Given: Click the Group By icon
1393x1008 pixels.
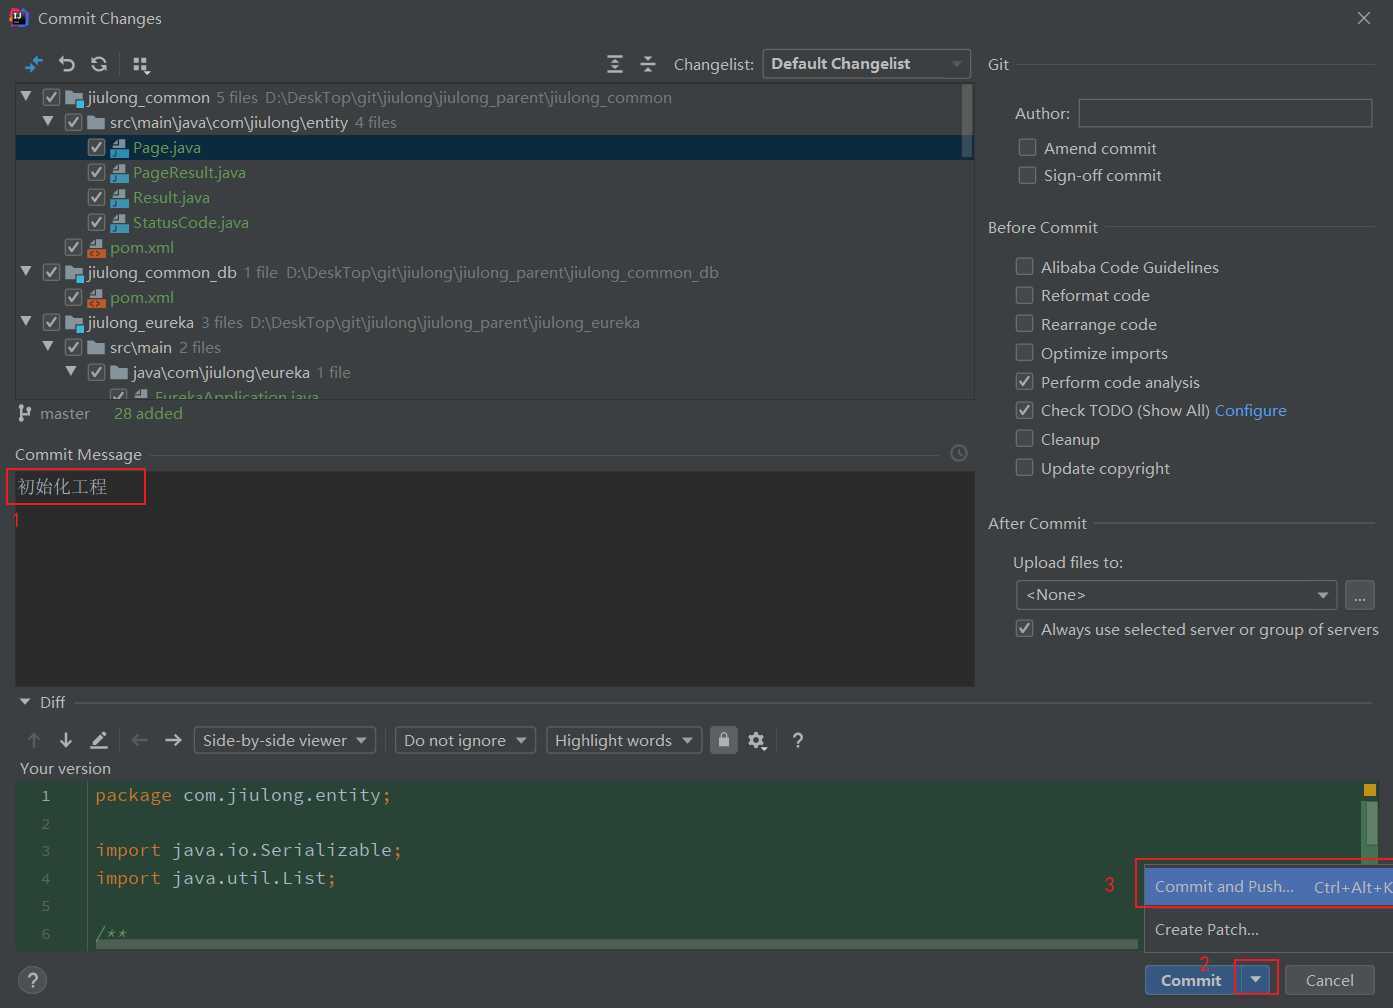Looking at the screenshot, I should click(x=141, y=65).
